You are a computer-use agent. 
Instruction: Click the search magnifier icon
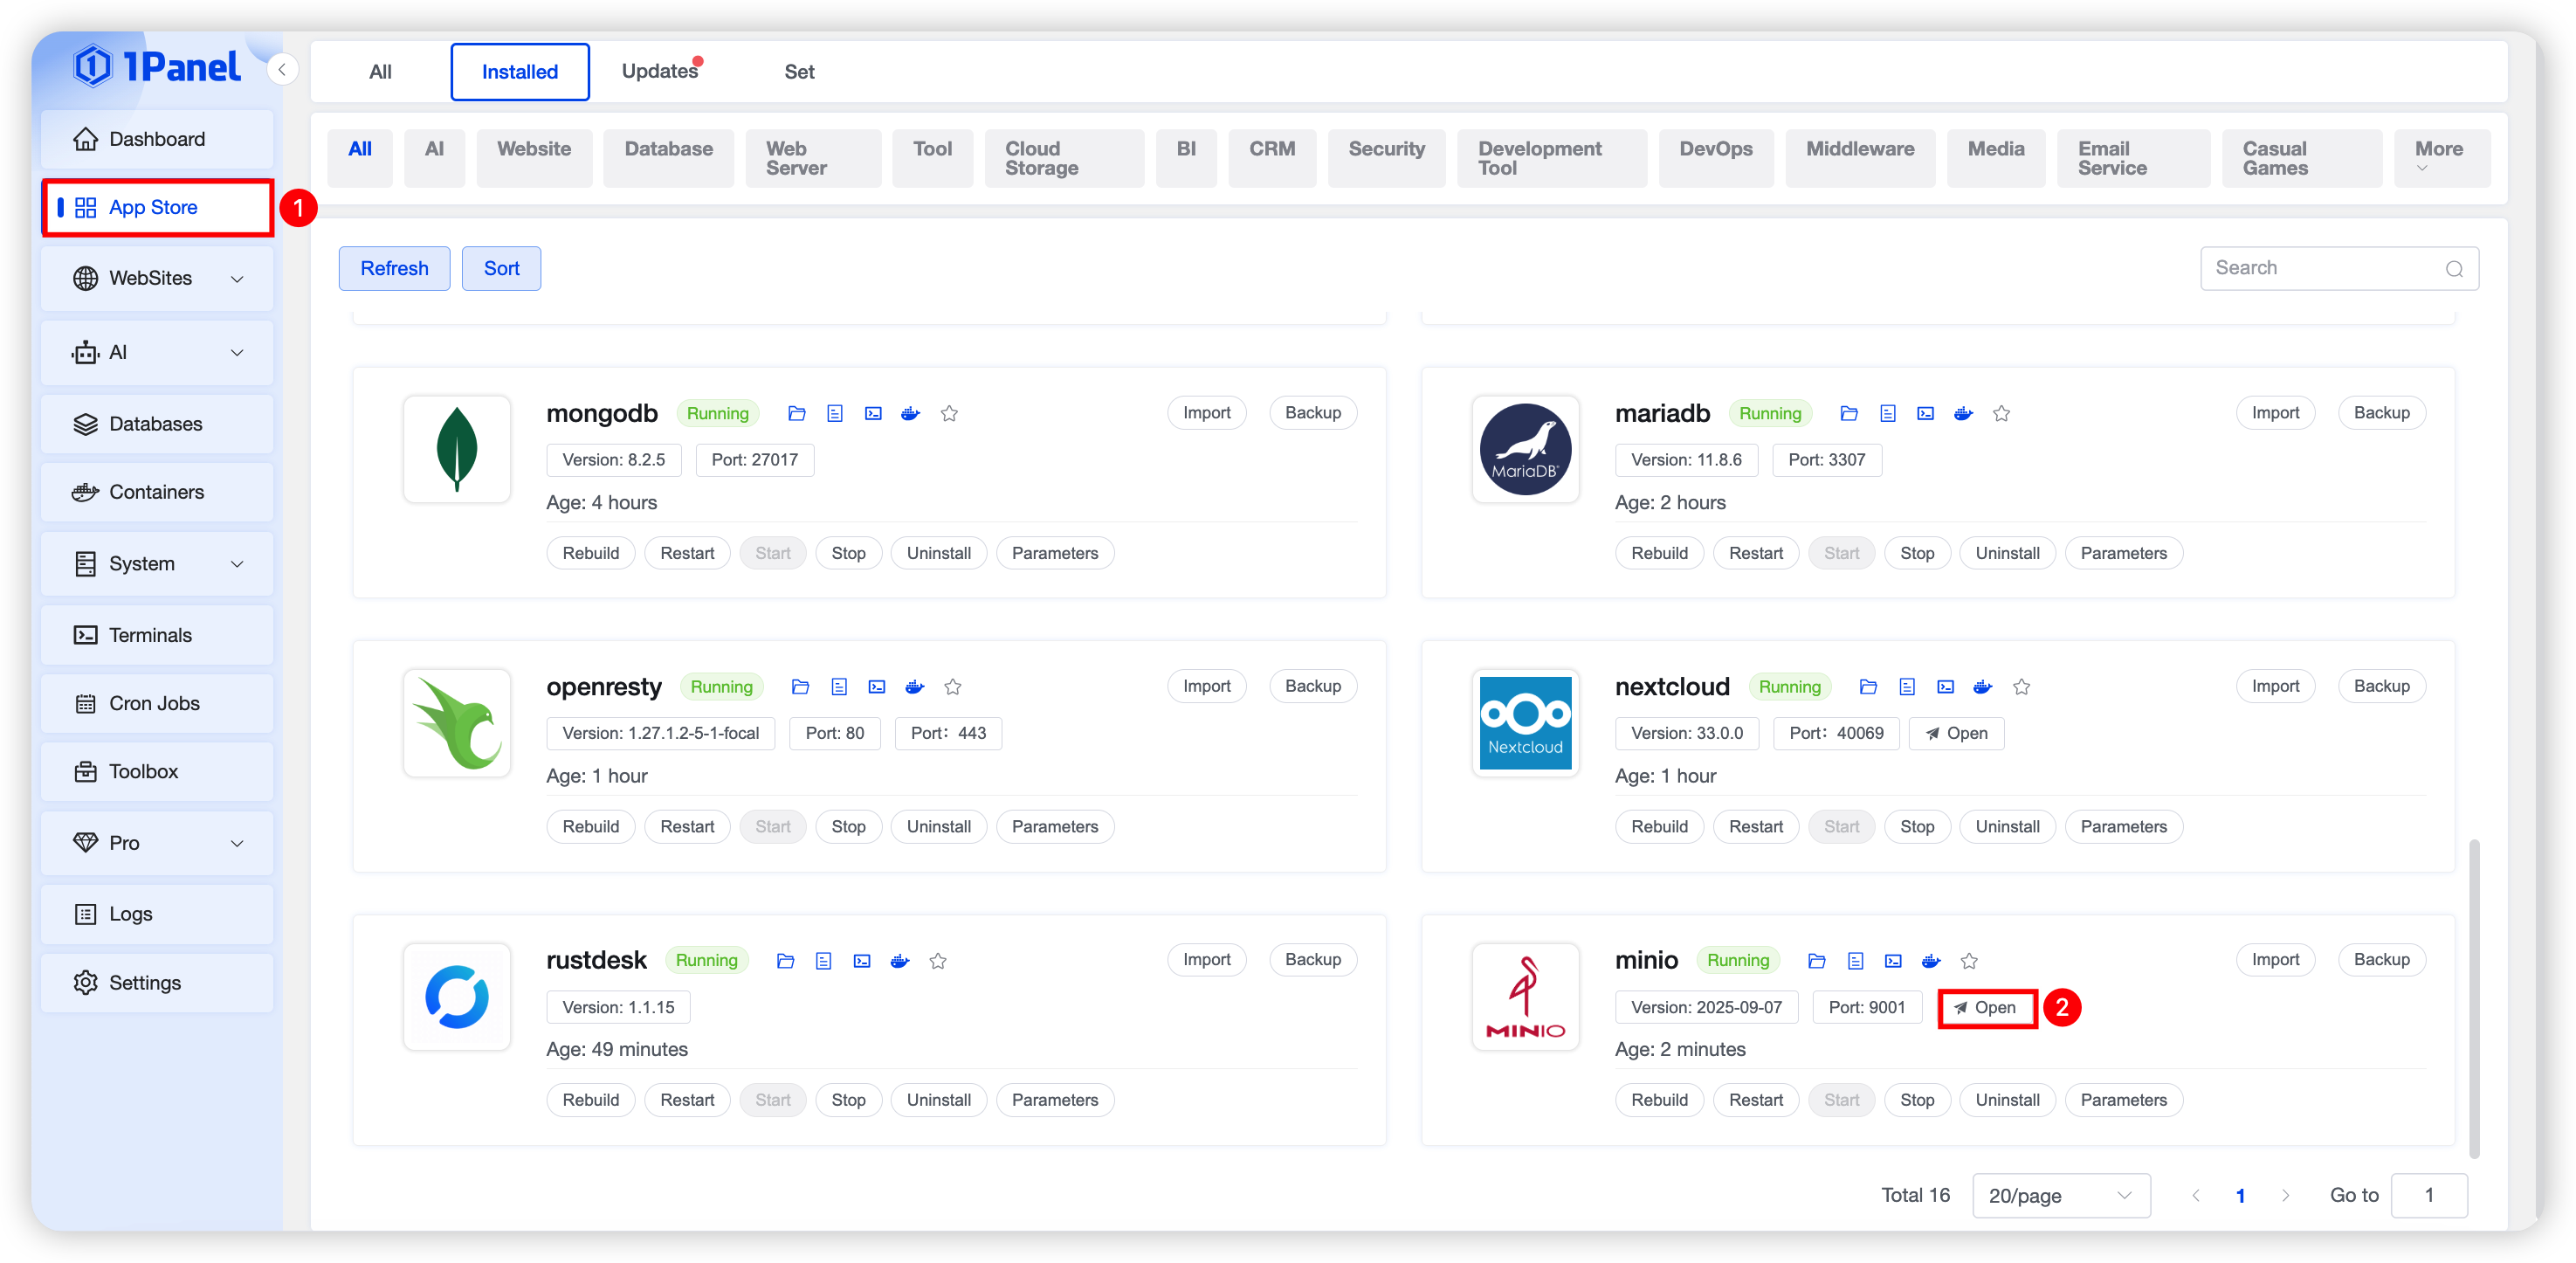click(2454, 269)
